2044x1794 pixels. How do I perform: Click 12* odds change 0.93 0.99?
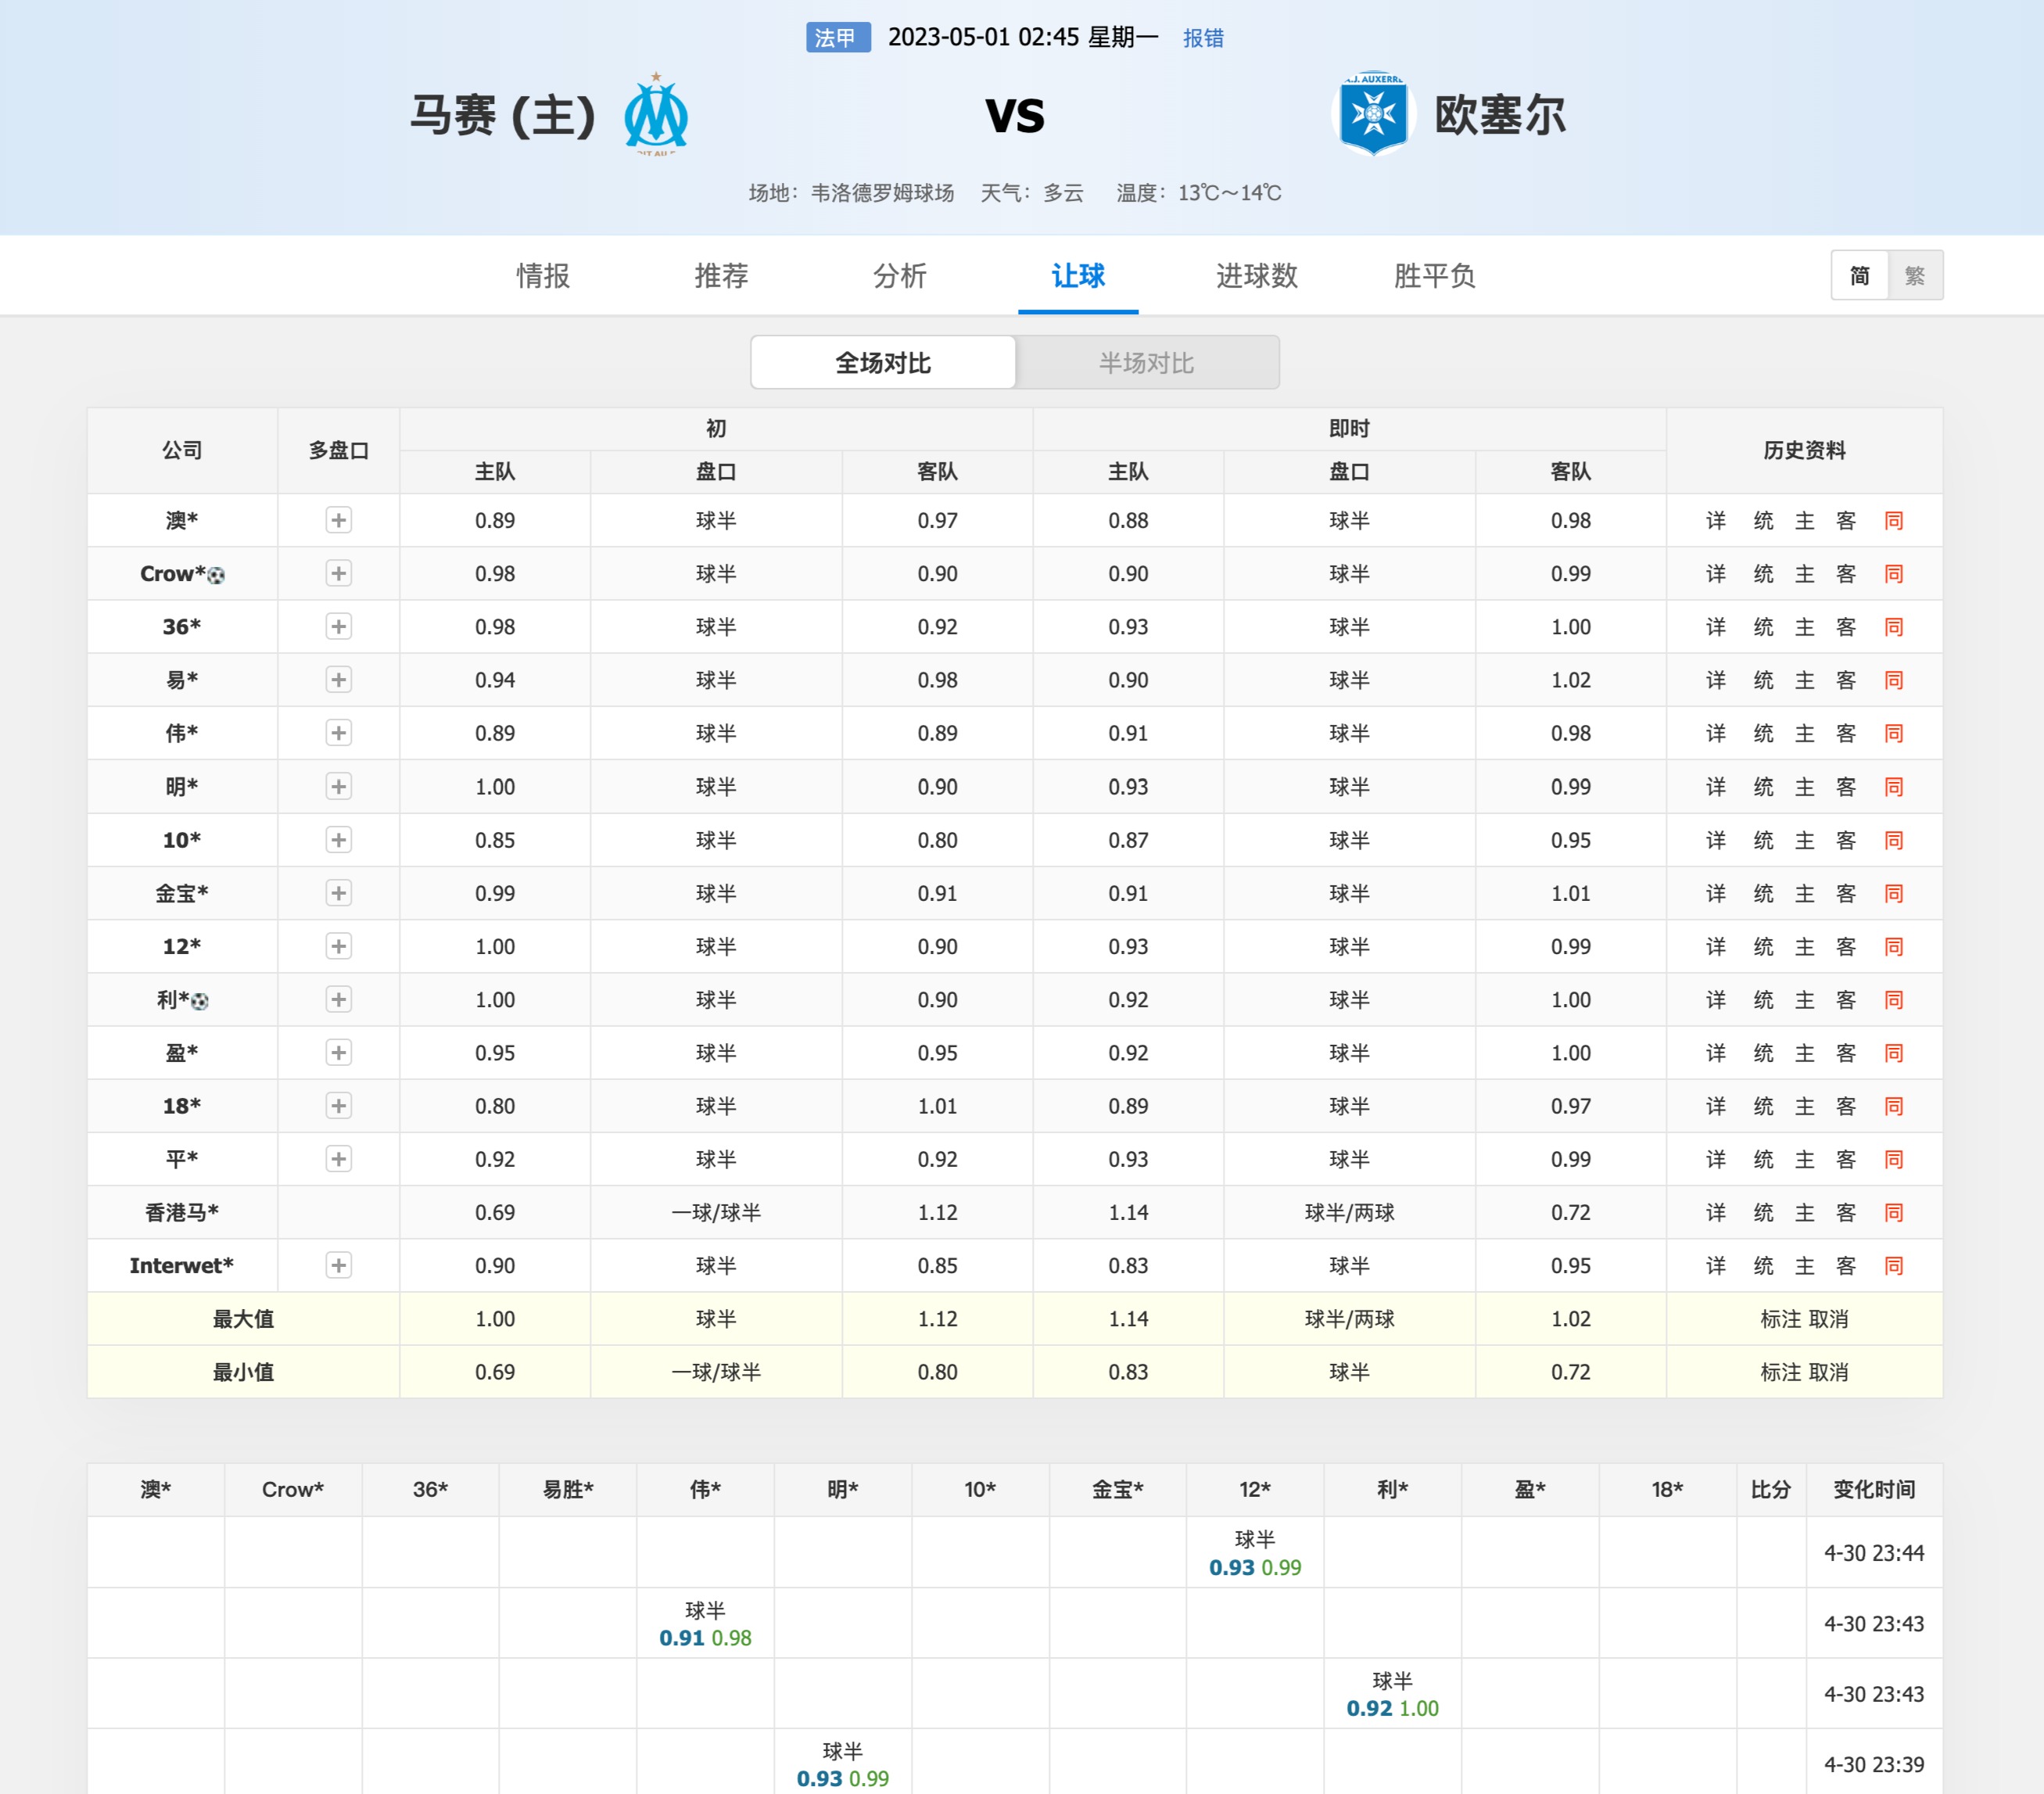1255,1567
